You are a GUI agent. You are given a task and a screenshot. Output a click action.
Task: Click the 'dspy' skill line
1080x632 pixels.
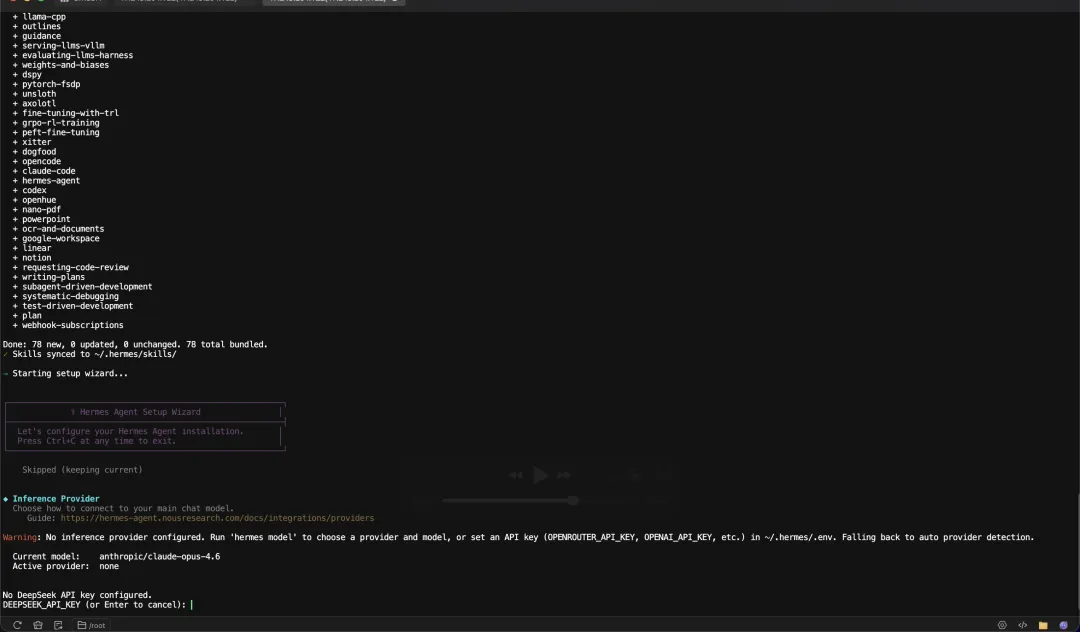coord(27,74)
